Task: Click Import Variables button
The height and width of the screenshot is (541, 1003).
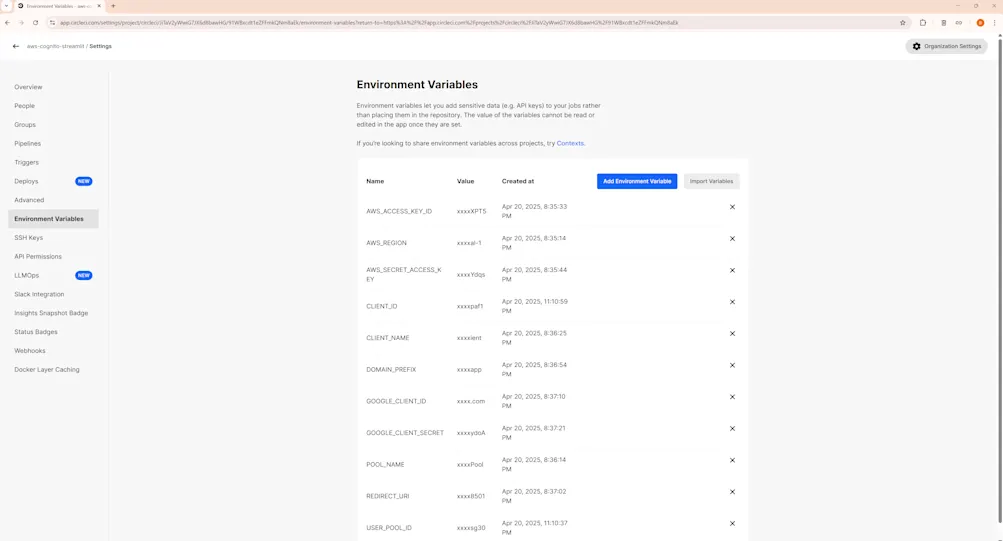Action: [711, 181]
